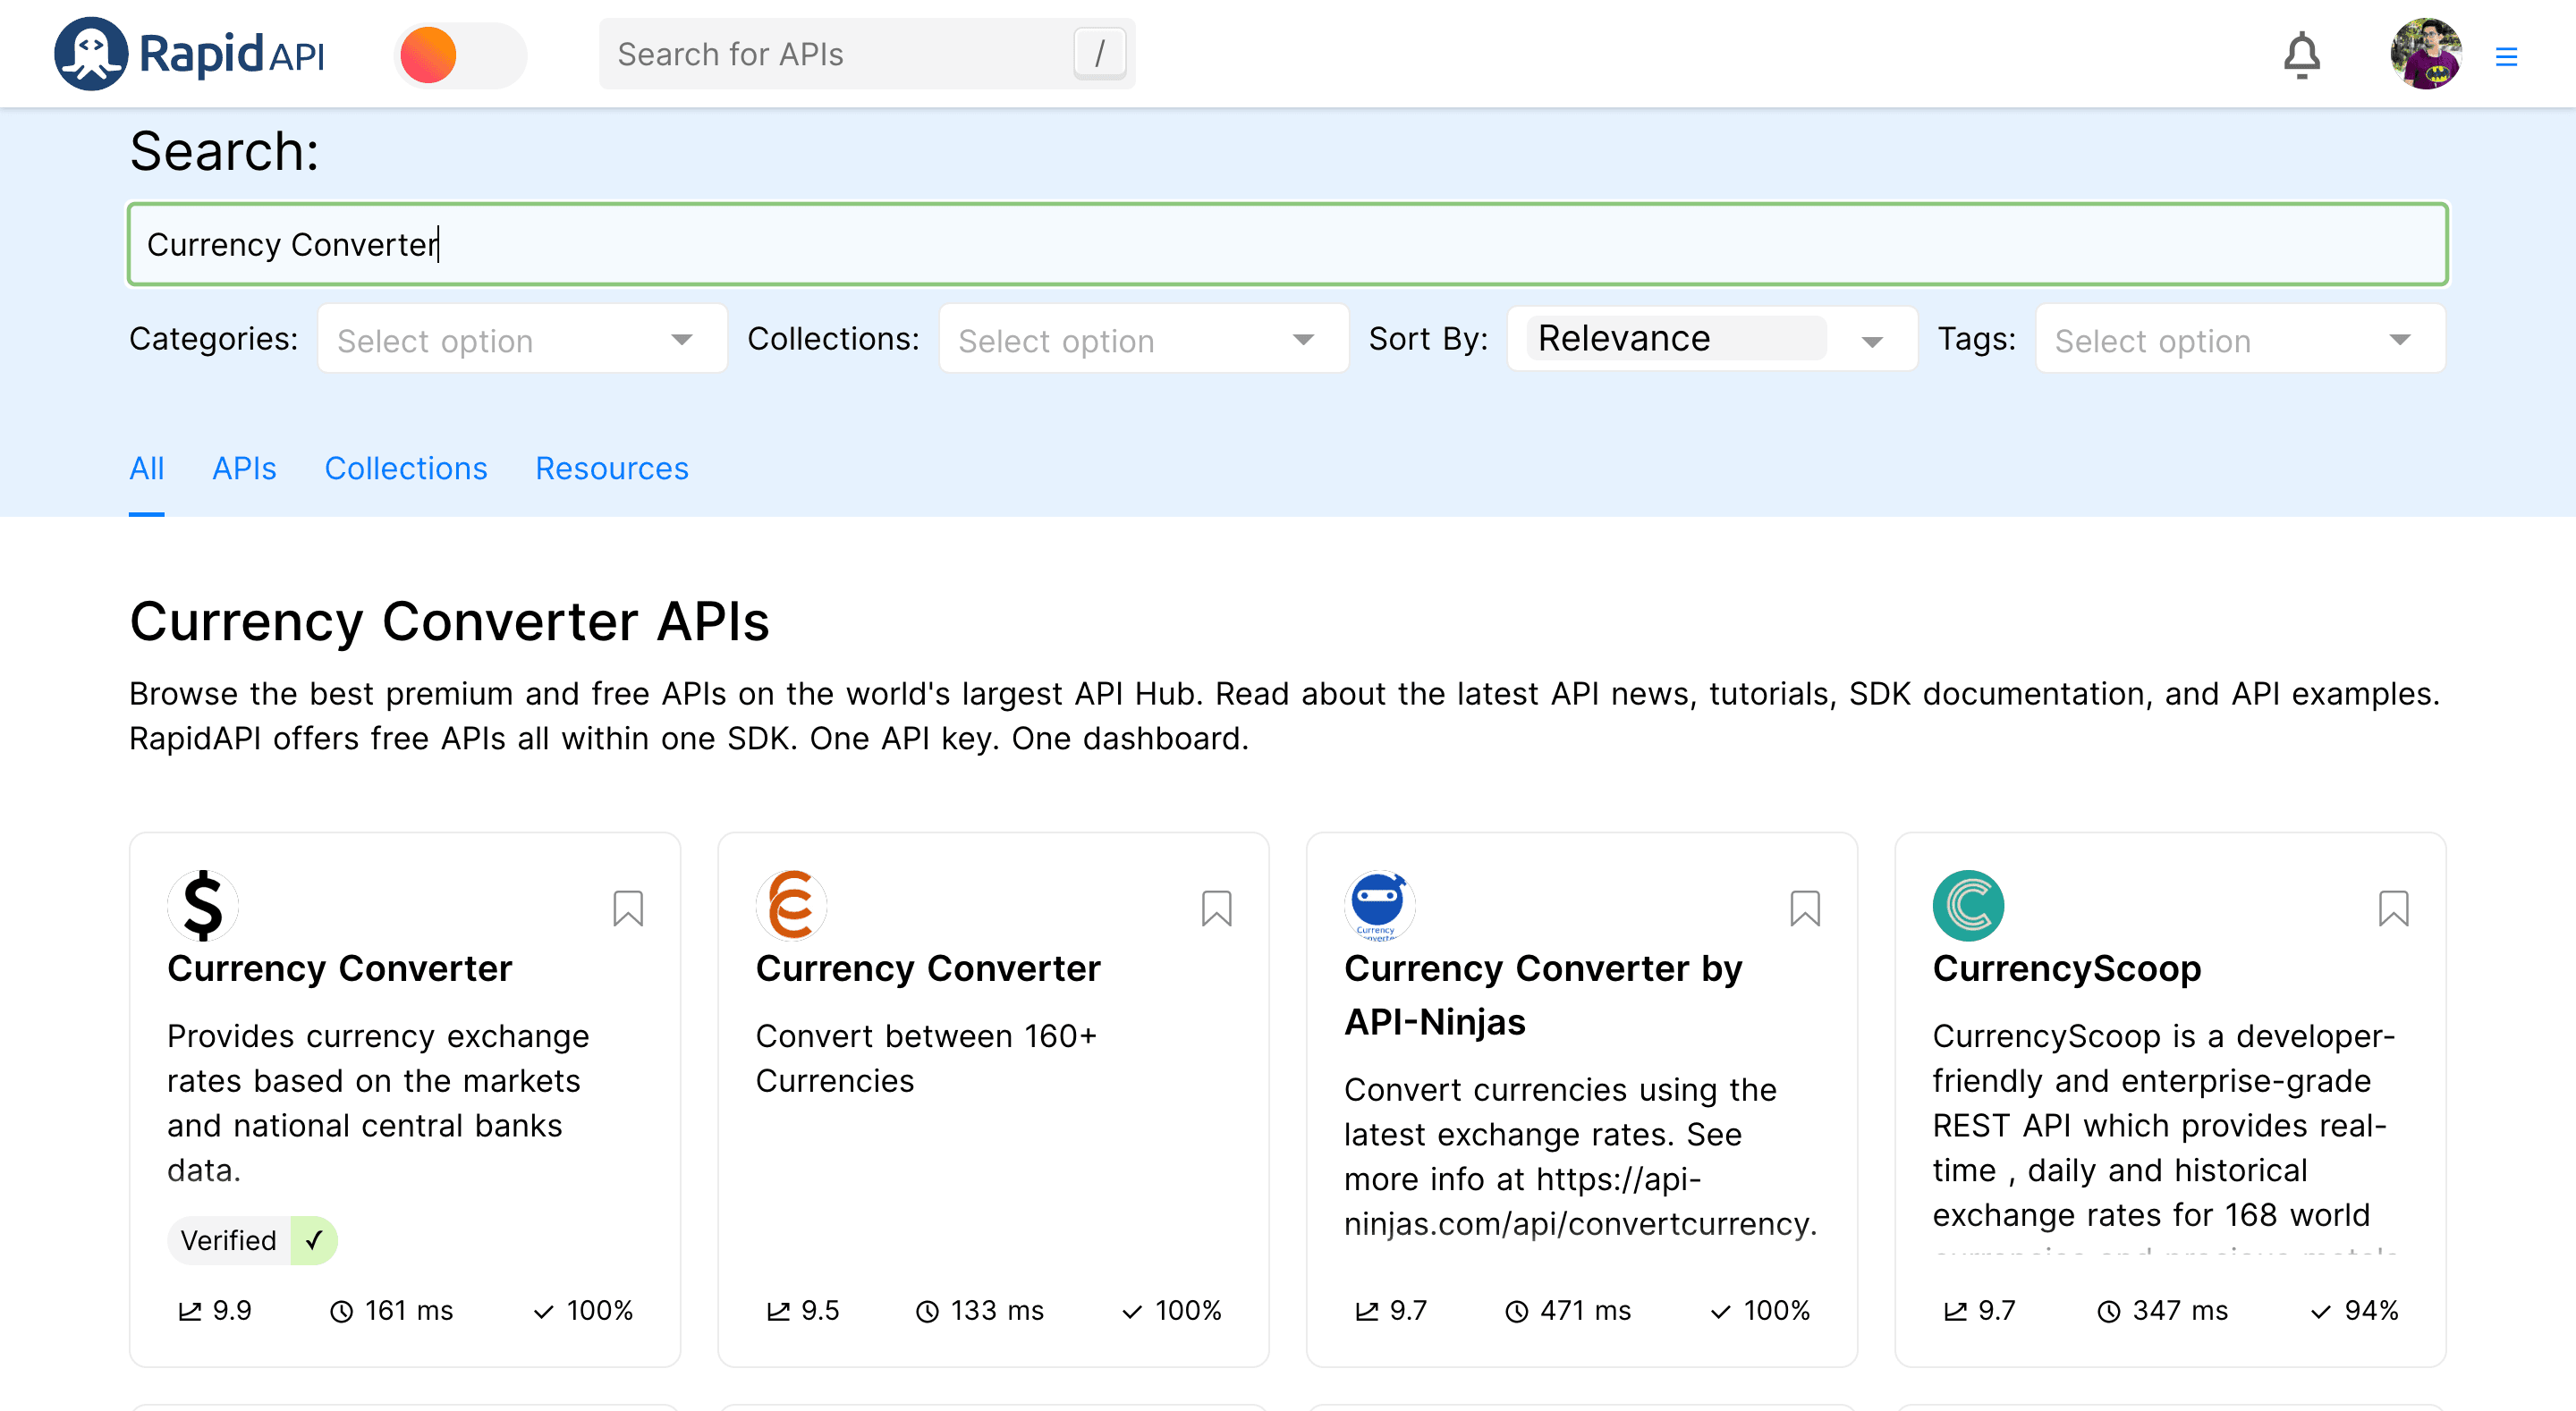
Task: Open the Convert between 160+ Currencies card title
Action: pos(928,968)
